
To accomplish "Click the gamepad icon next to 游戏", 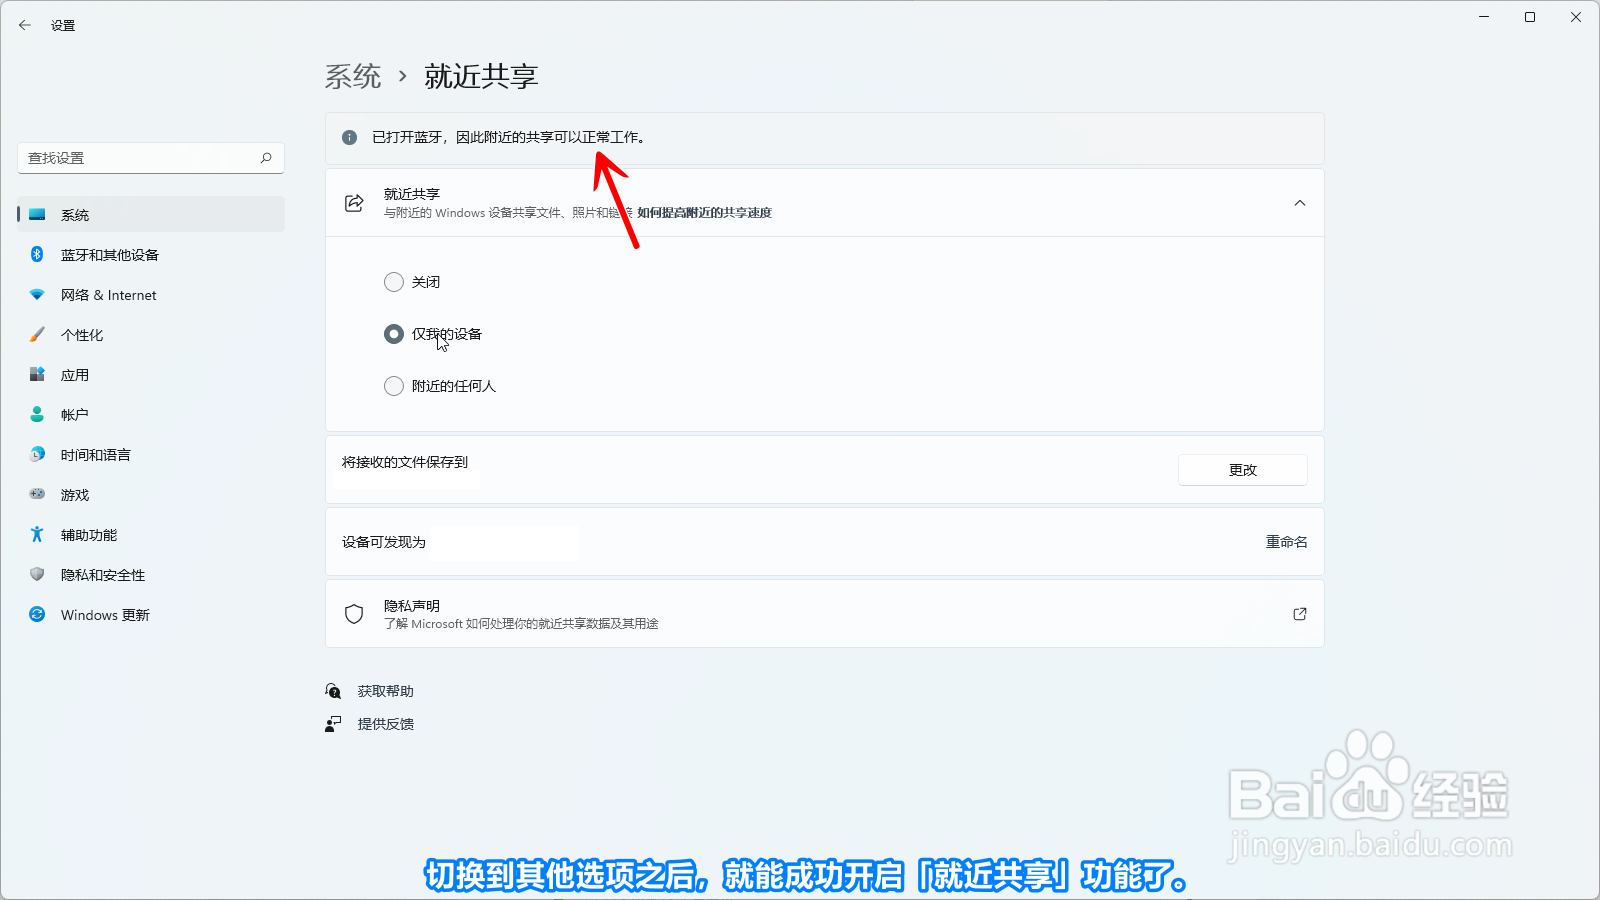I will coord(37,494).
